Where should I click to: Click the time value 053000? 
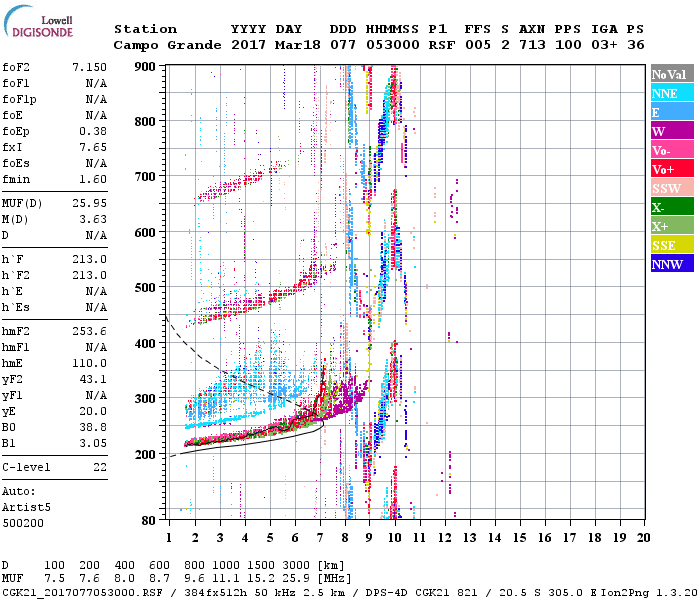click(x=393, y=45)
